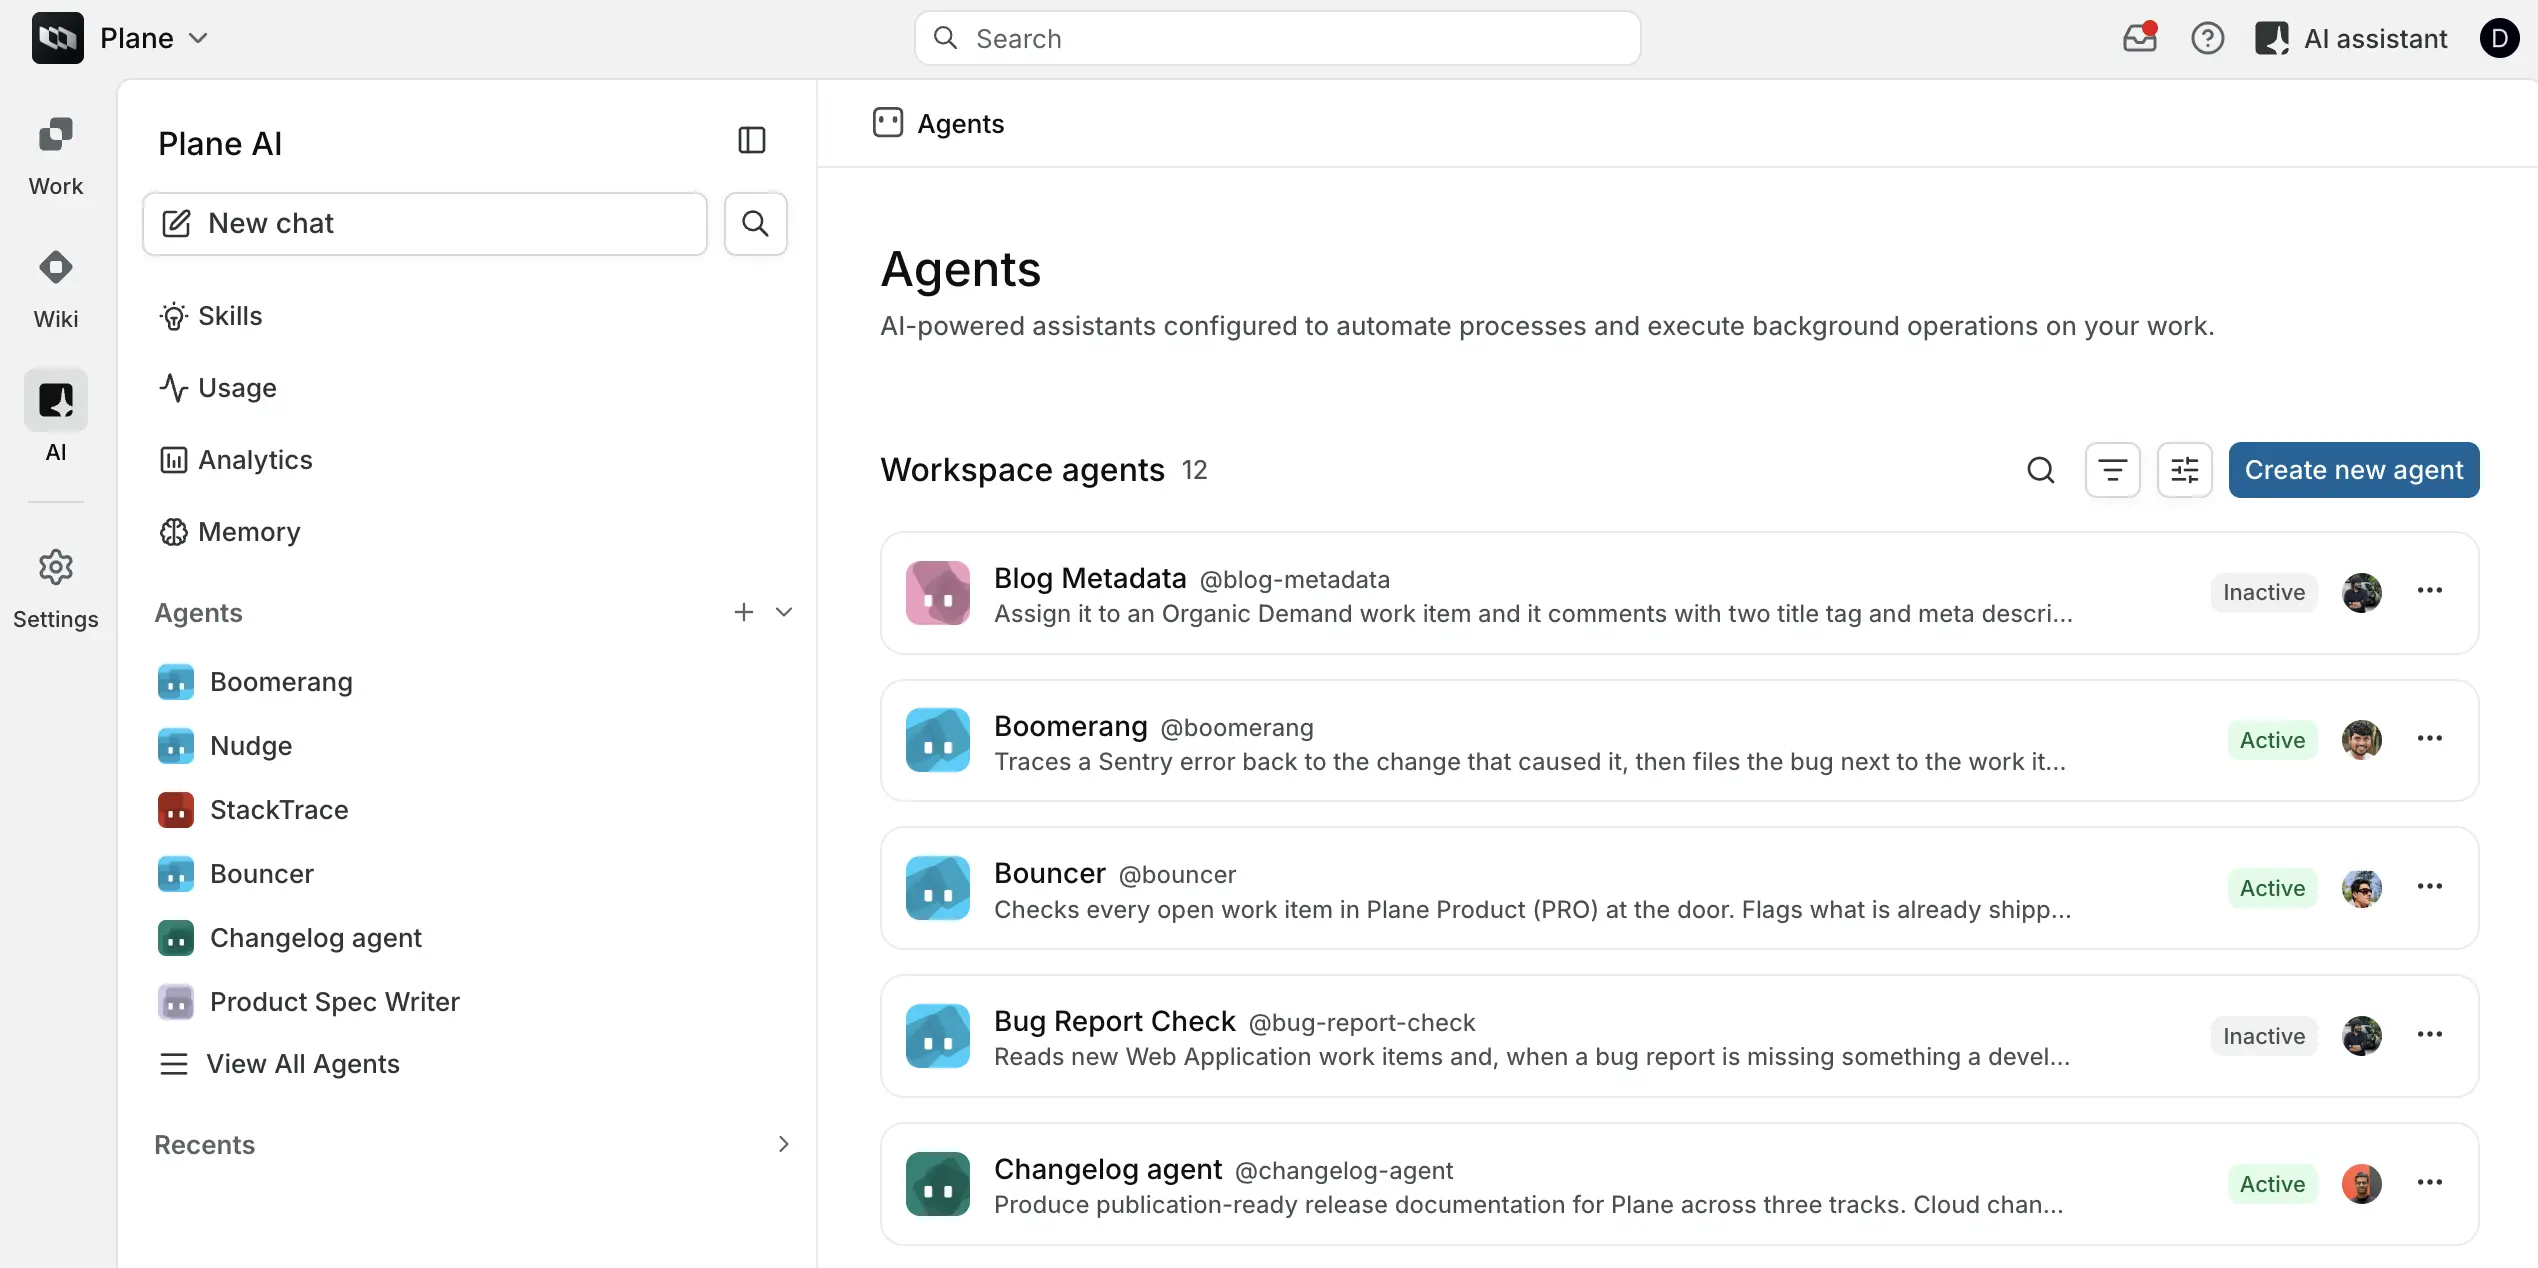Open the Bouncer agent card title
Screen dimensions: 2538x1268
point(1049,874)
